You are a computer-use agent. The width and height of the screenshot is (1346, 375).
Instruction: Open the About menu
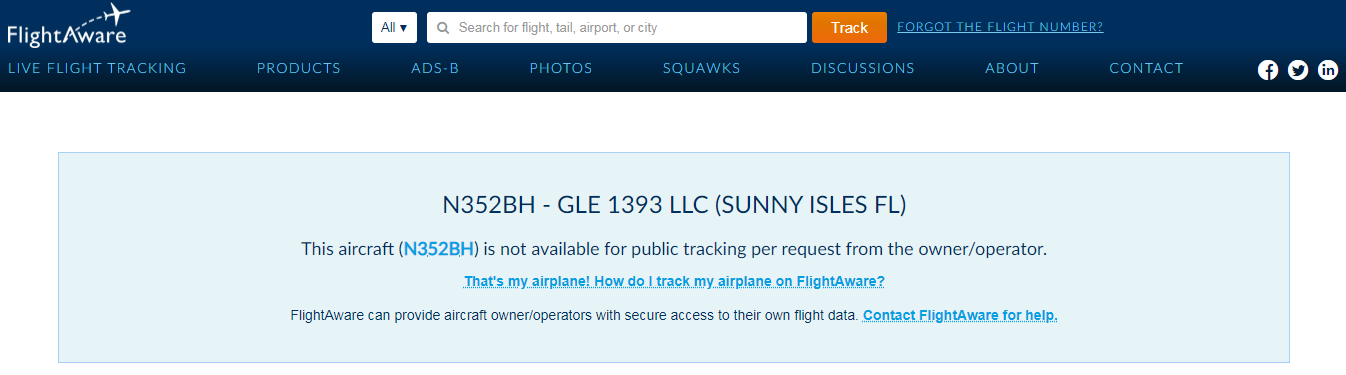point(1012,68)
